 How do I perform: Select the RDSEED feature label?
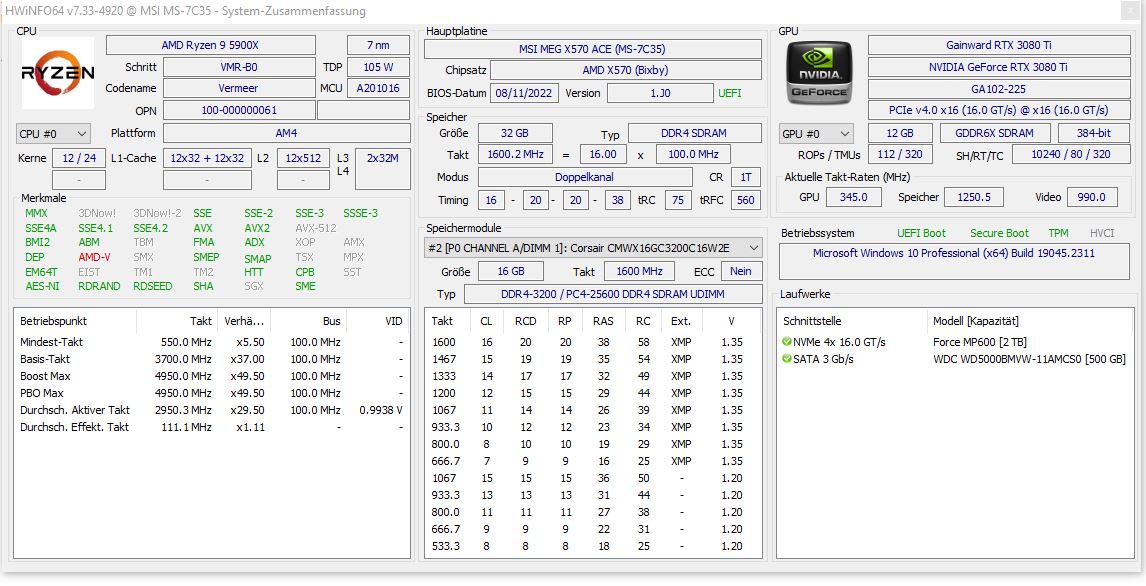(x=153, y=286)
